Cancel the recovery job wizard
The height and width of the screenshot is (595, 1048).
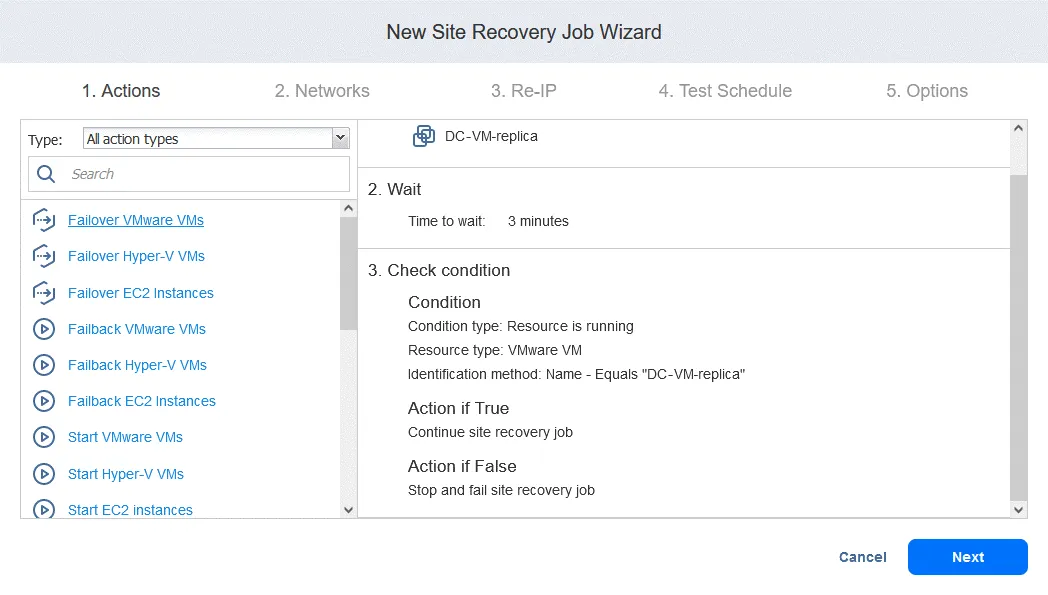coord(862,557)
